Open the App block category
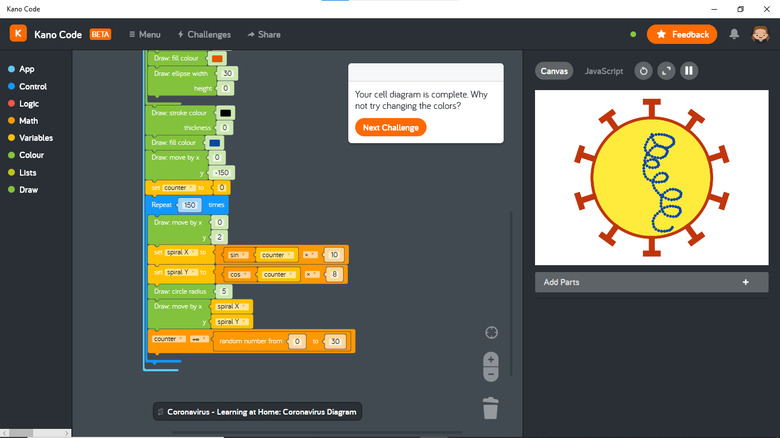The height and width of the screenshot is (438, 780). coord(21,69)
